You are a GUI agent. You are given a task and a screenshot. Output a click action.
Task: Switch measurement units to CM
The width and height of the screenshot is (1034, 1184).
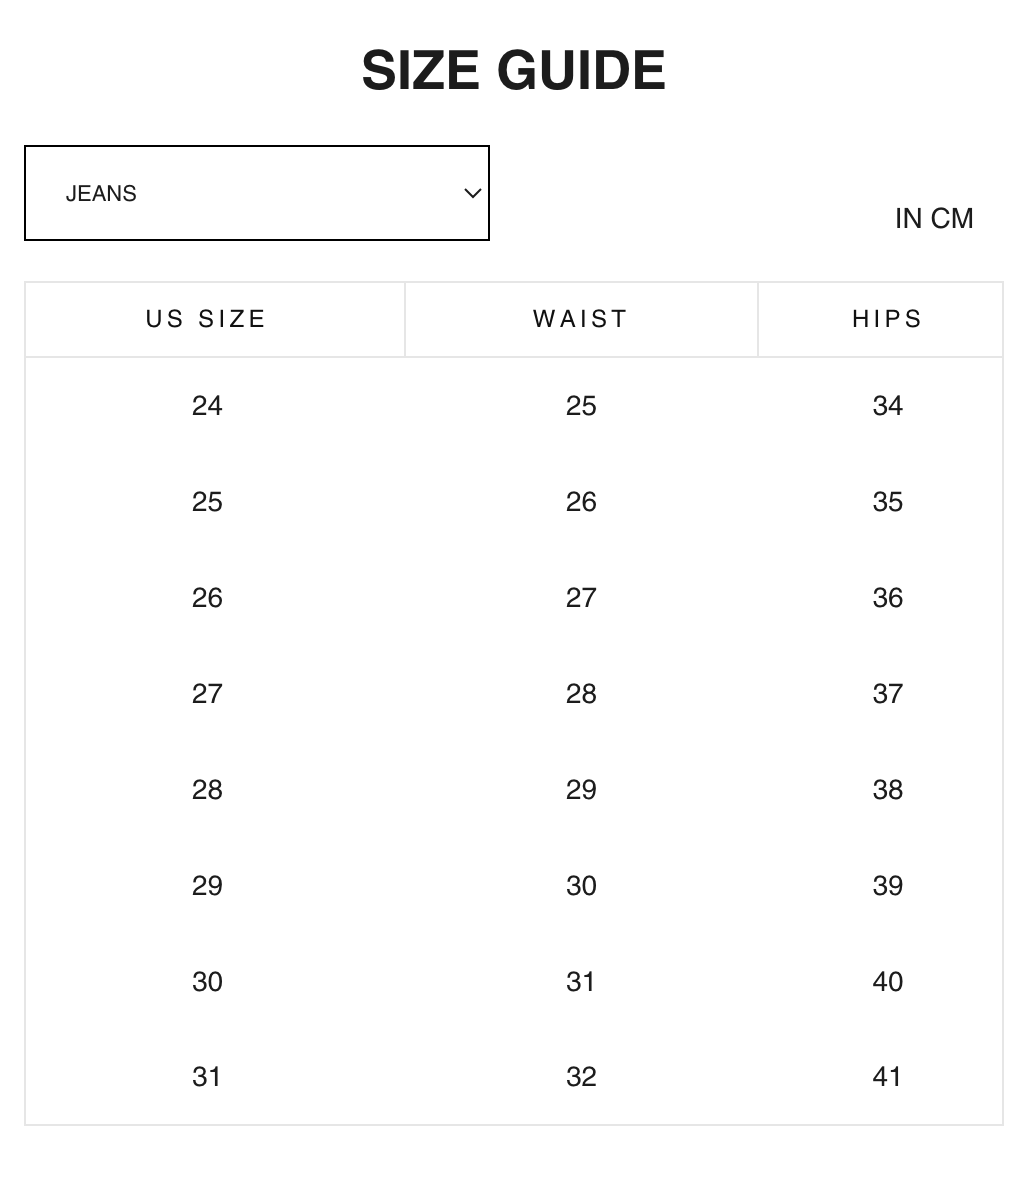pyautogui.click(x=952, y=219)
